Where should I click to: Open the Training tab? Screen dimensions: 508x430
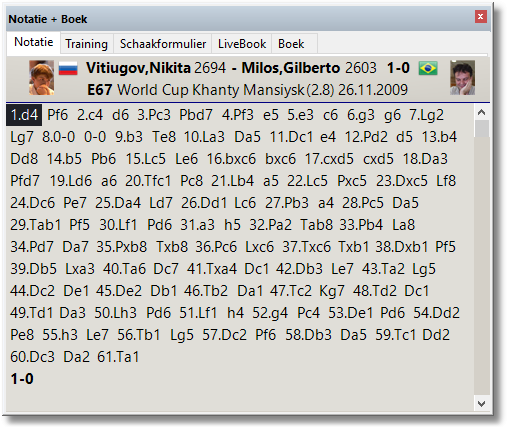pos(86,44)
